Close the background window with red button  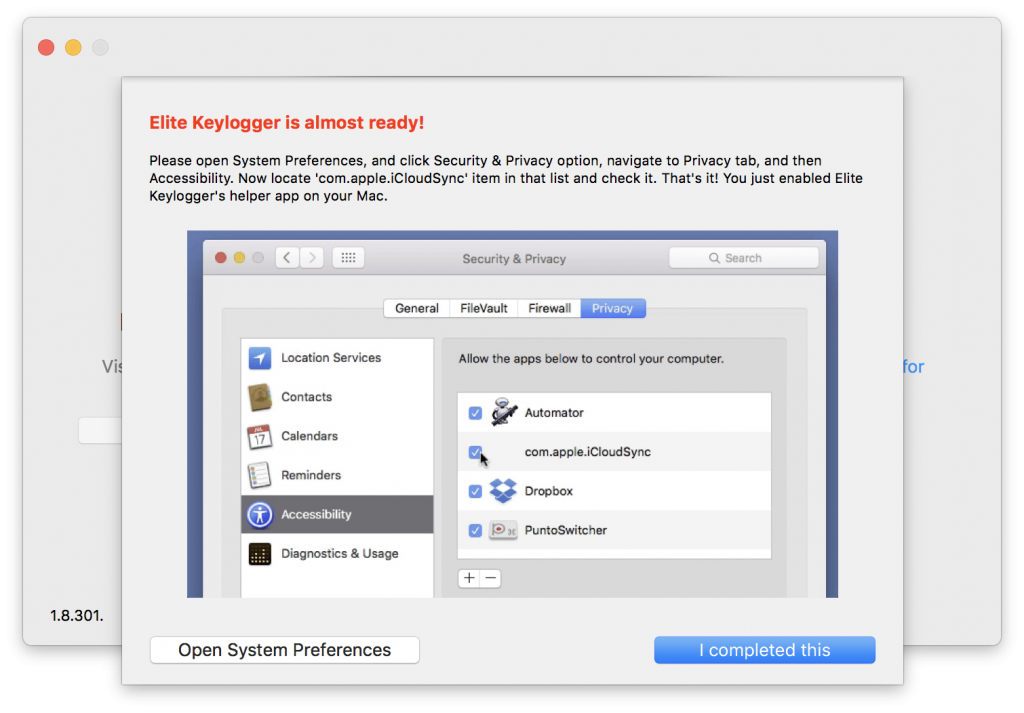click(x=46, y=48)
